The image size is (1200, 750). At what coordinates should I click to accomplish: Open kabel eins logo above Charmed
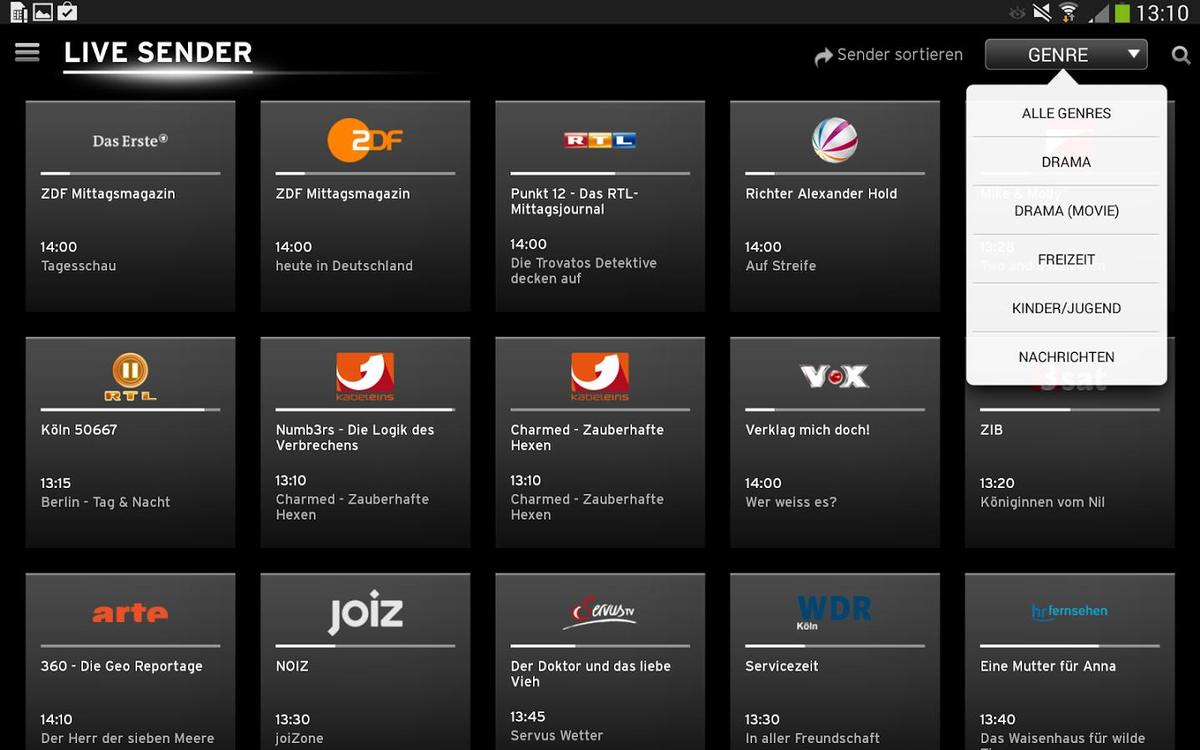(x=600, y=377)
